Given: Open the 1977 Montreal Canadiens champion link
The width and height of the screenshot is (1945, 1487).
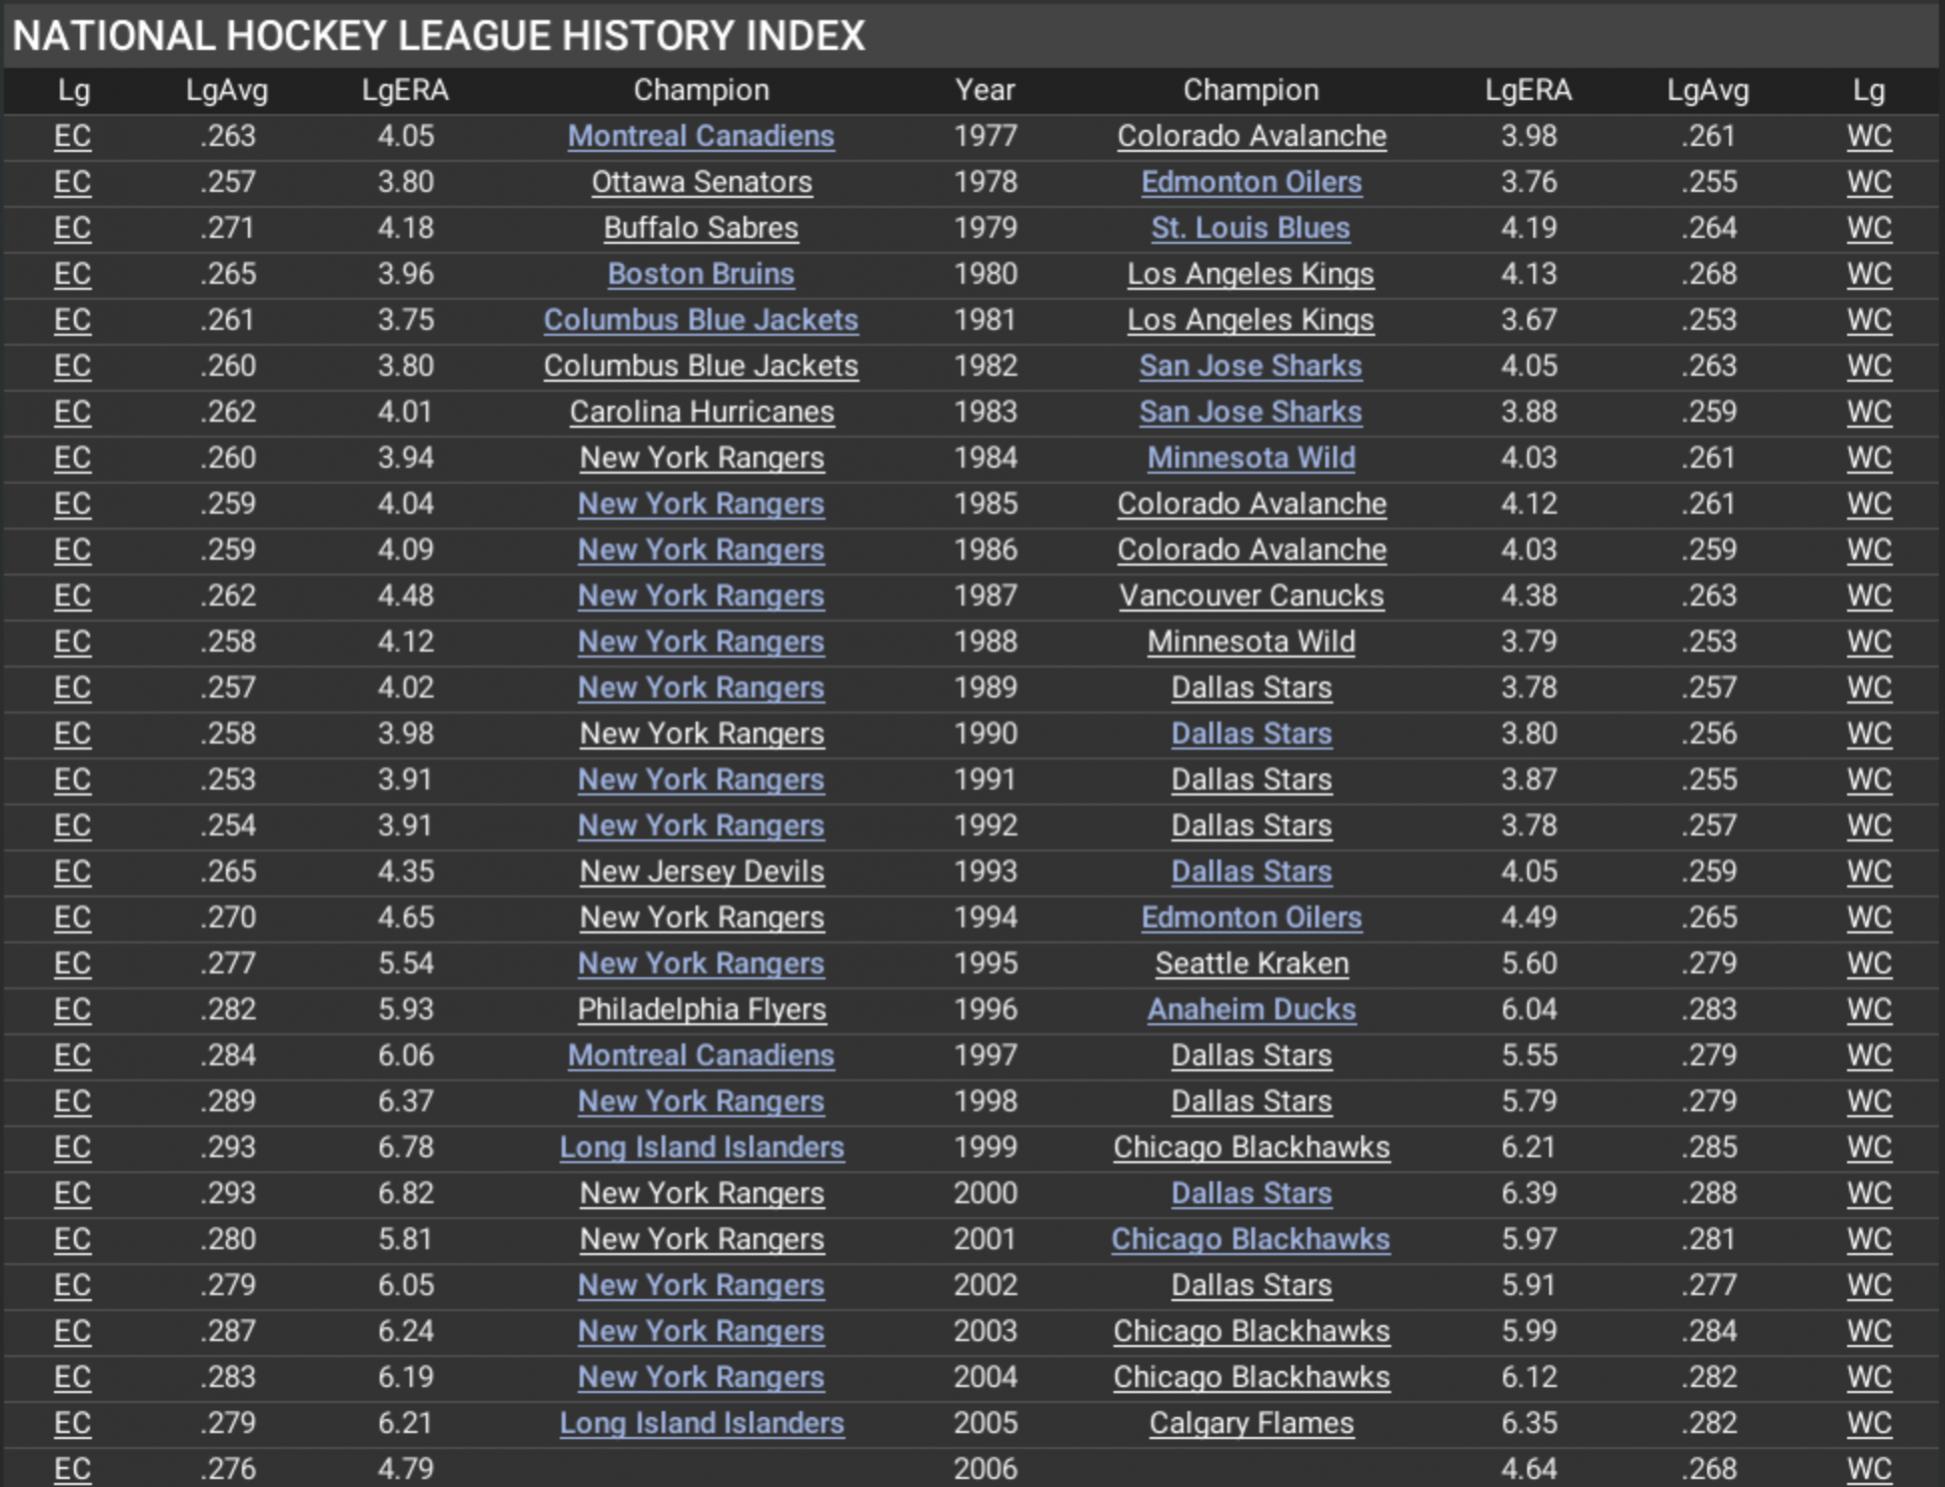Looking at the screenshot, I should point(700,136).
